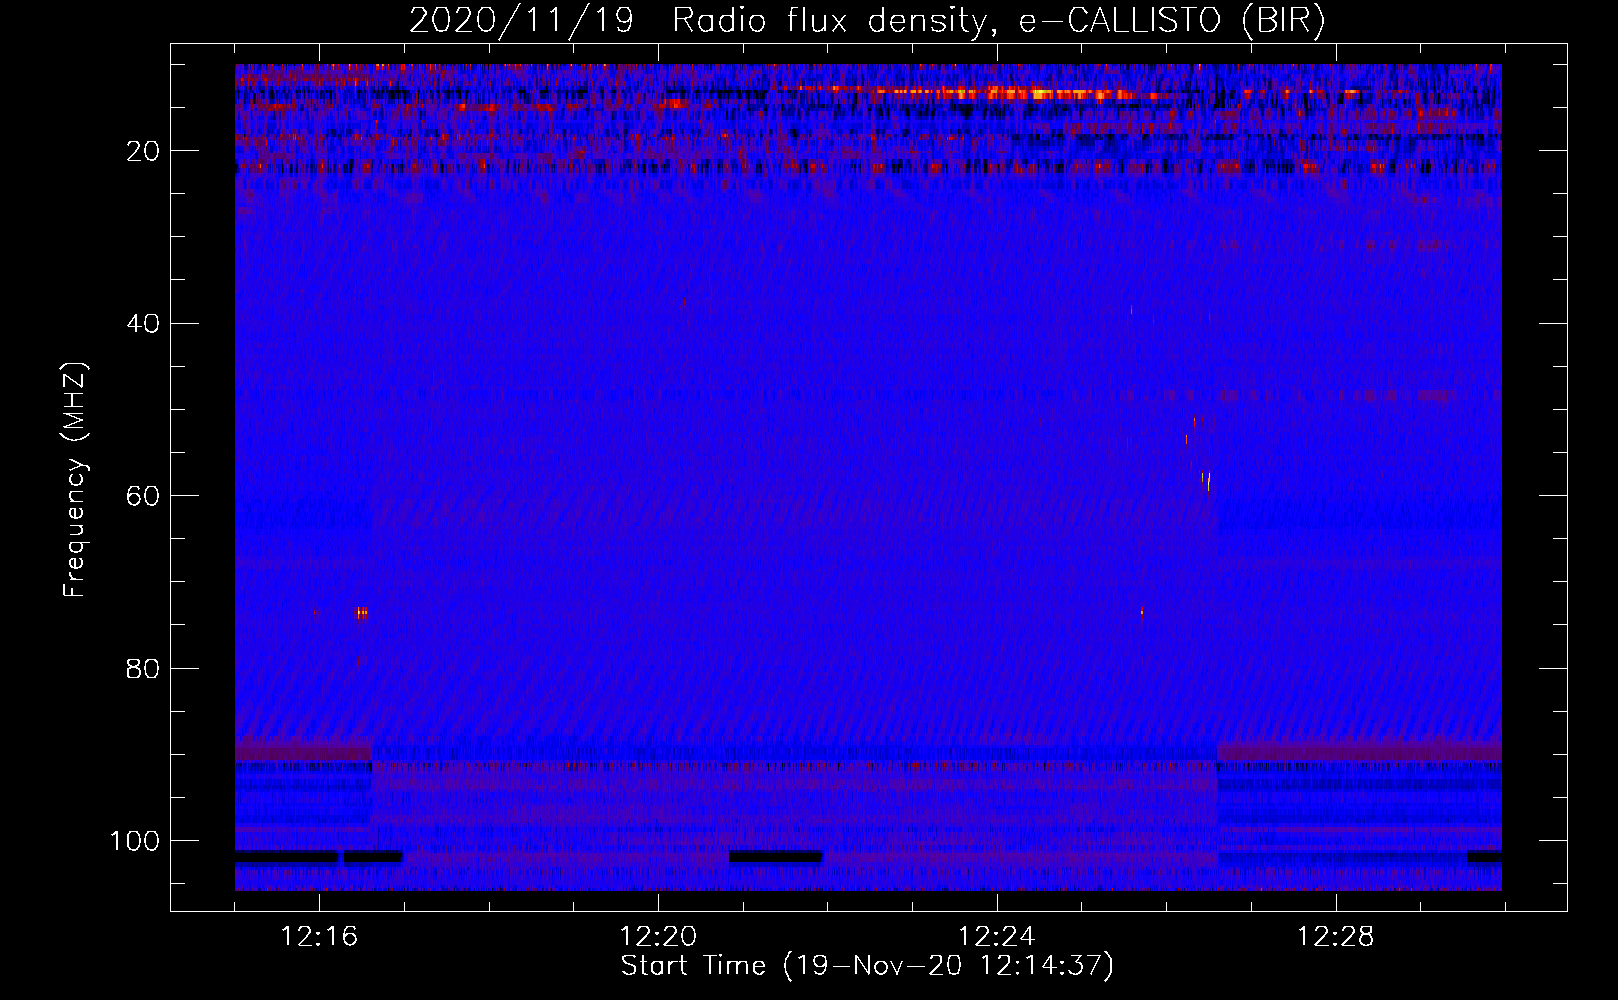This screenshot has width=1618, height=1000.
Task: Click the 100 frequency tick label
Action: click(135, 841)
